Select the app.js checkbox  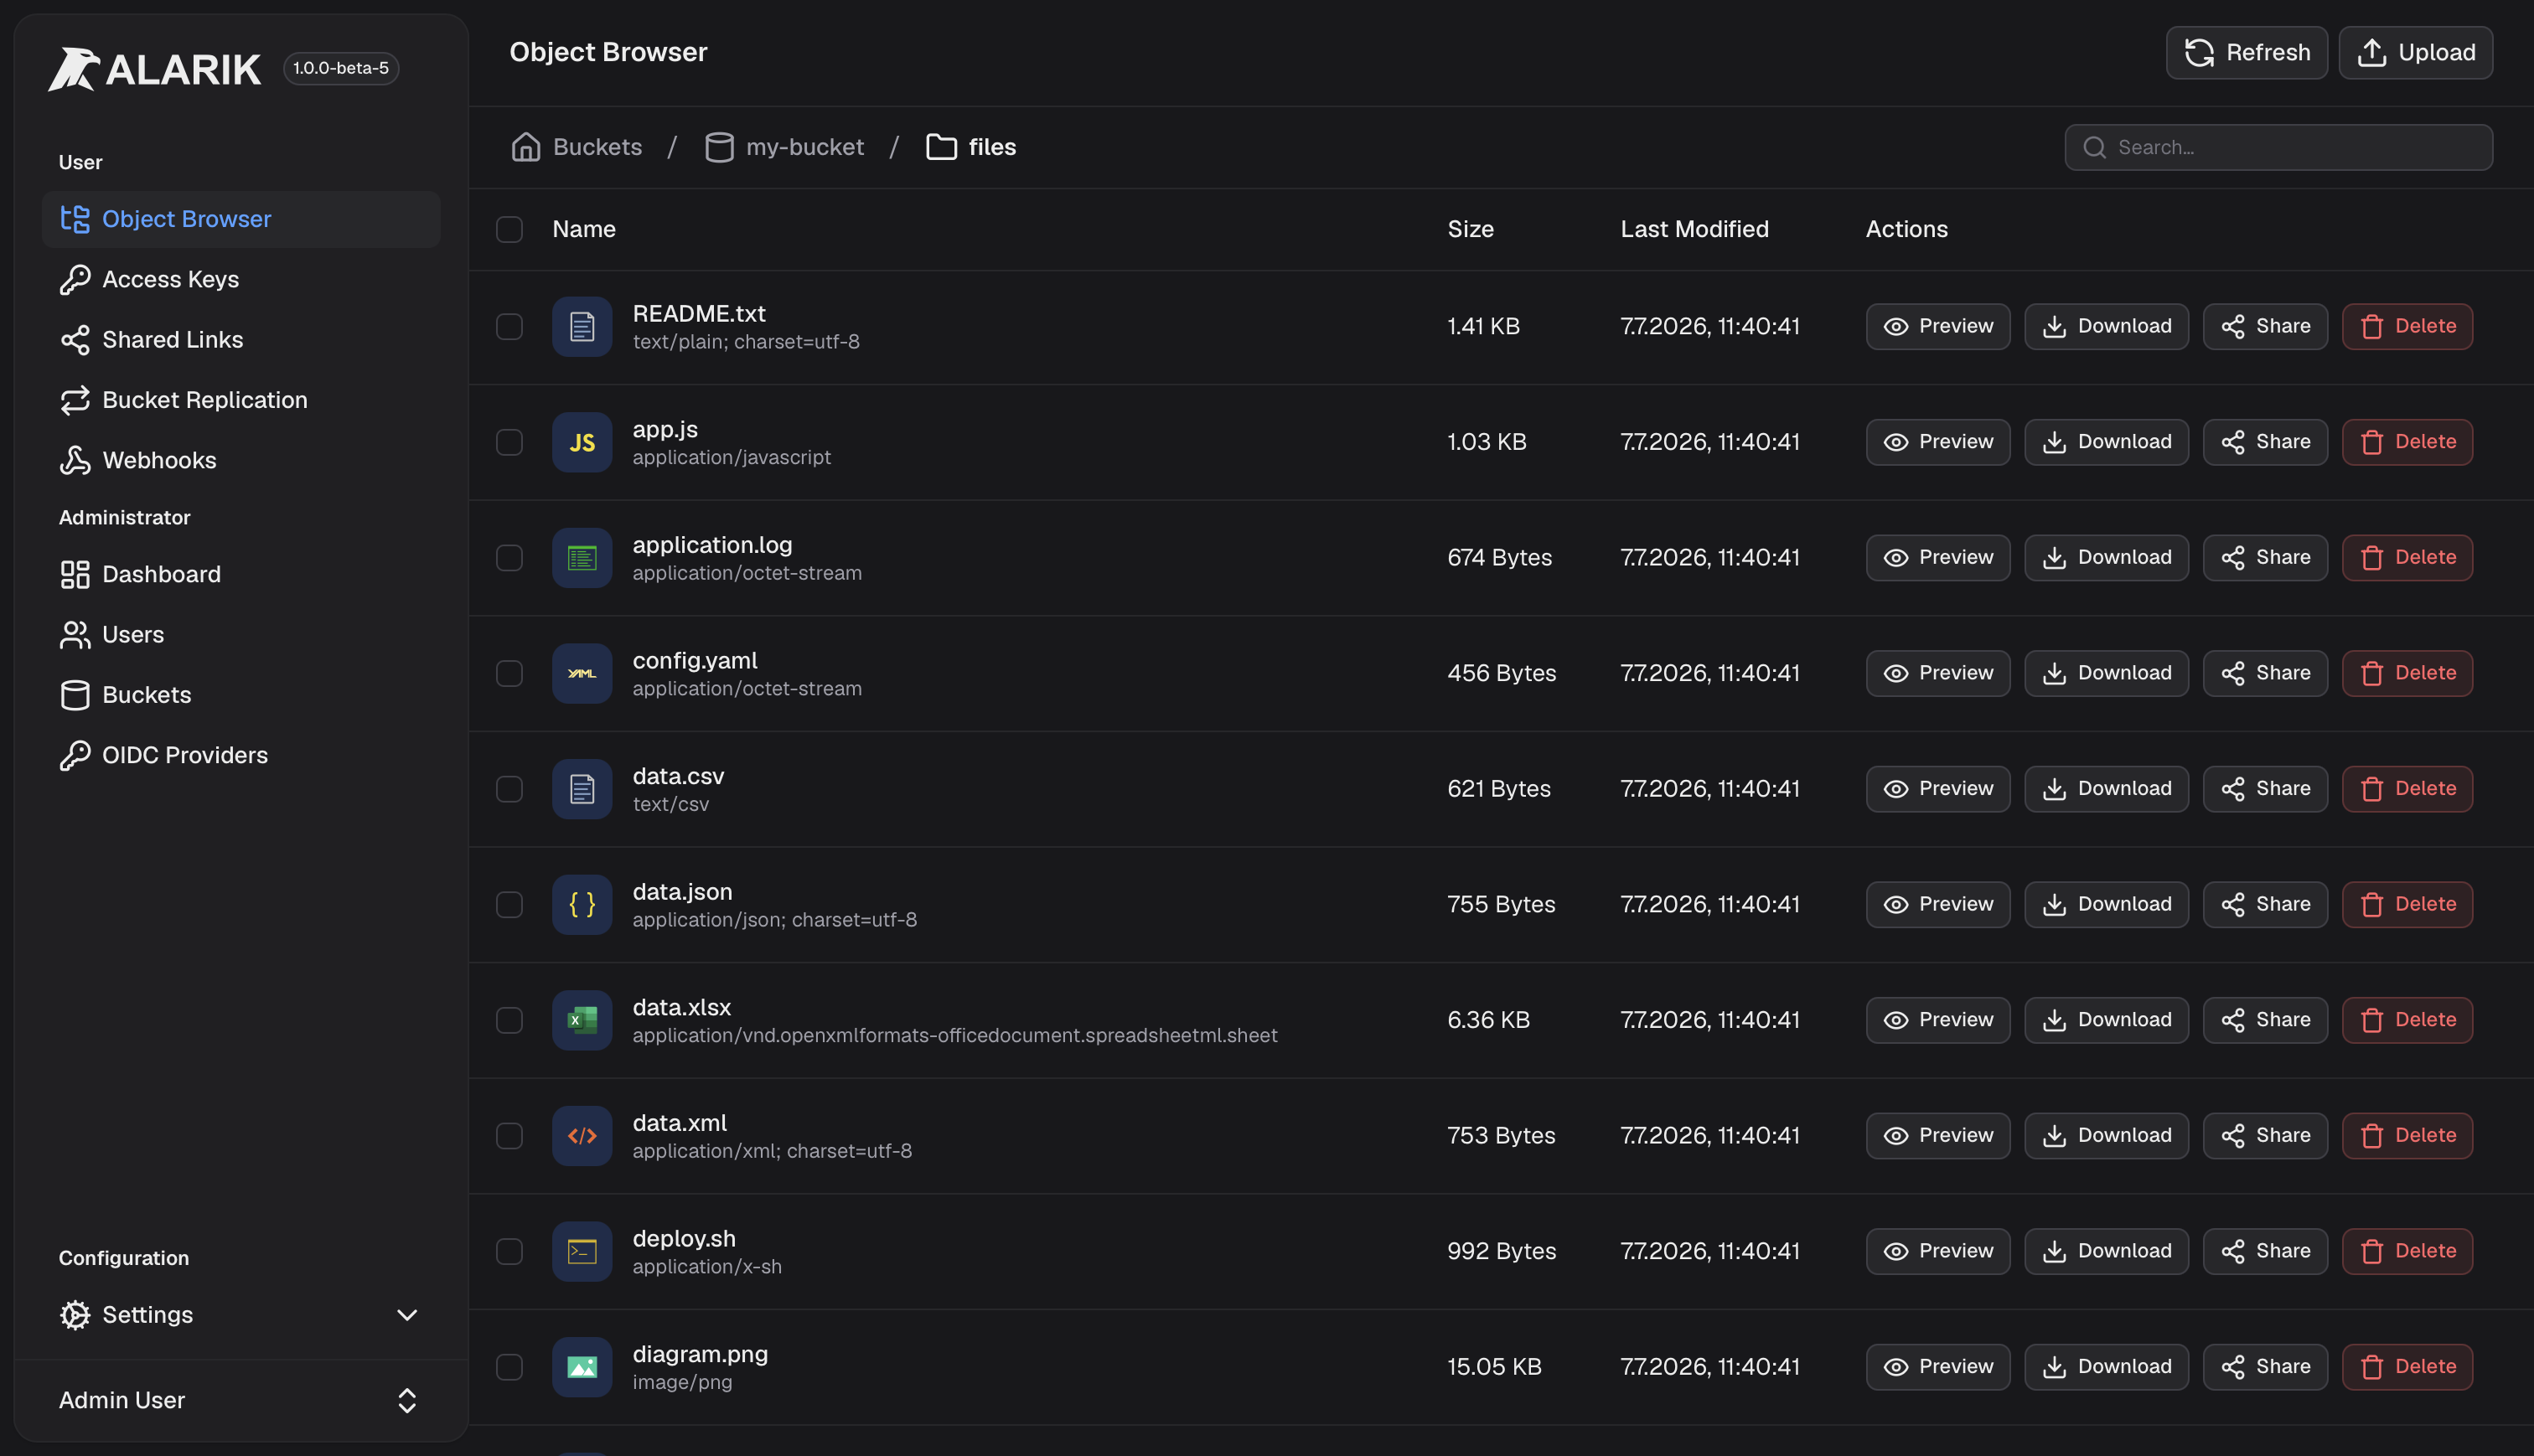(509, 442)
